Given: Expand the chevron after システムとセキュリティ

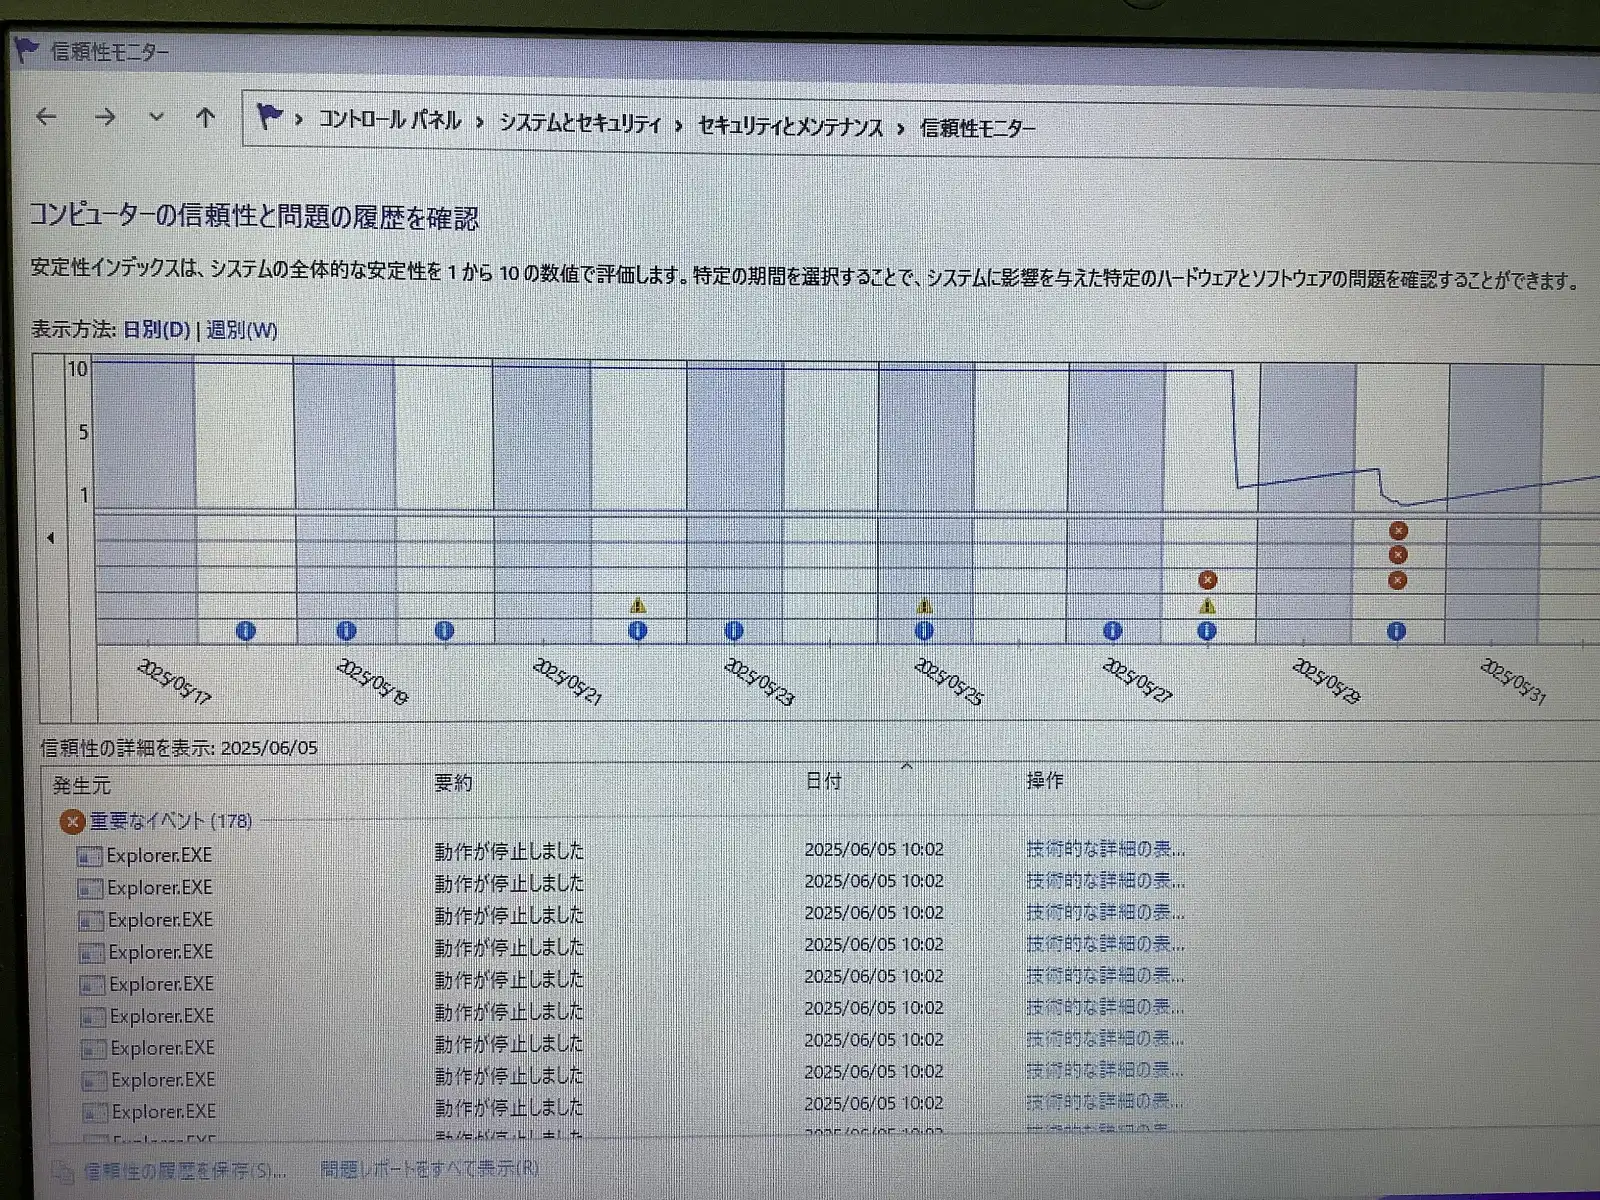Looking at the screenshot, I should 679,126.
